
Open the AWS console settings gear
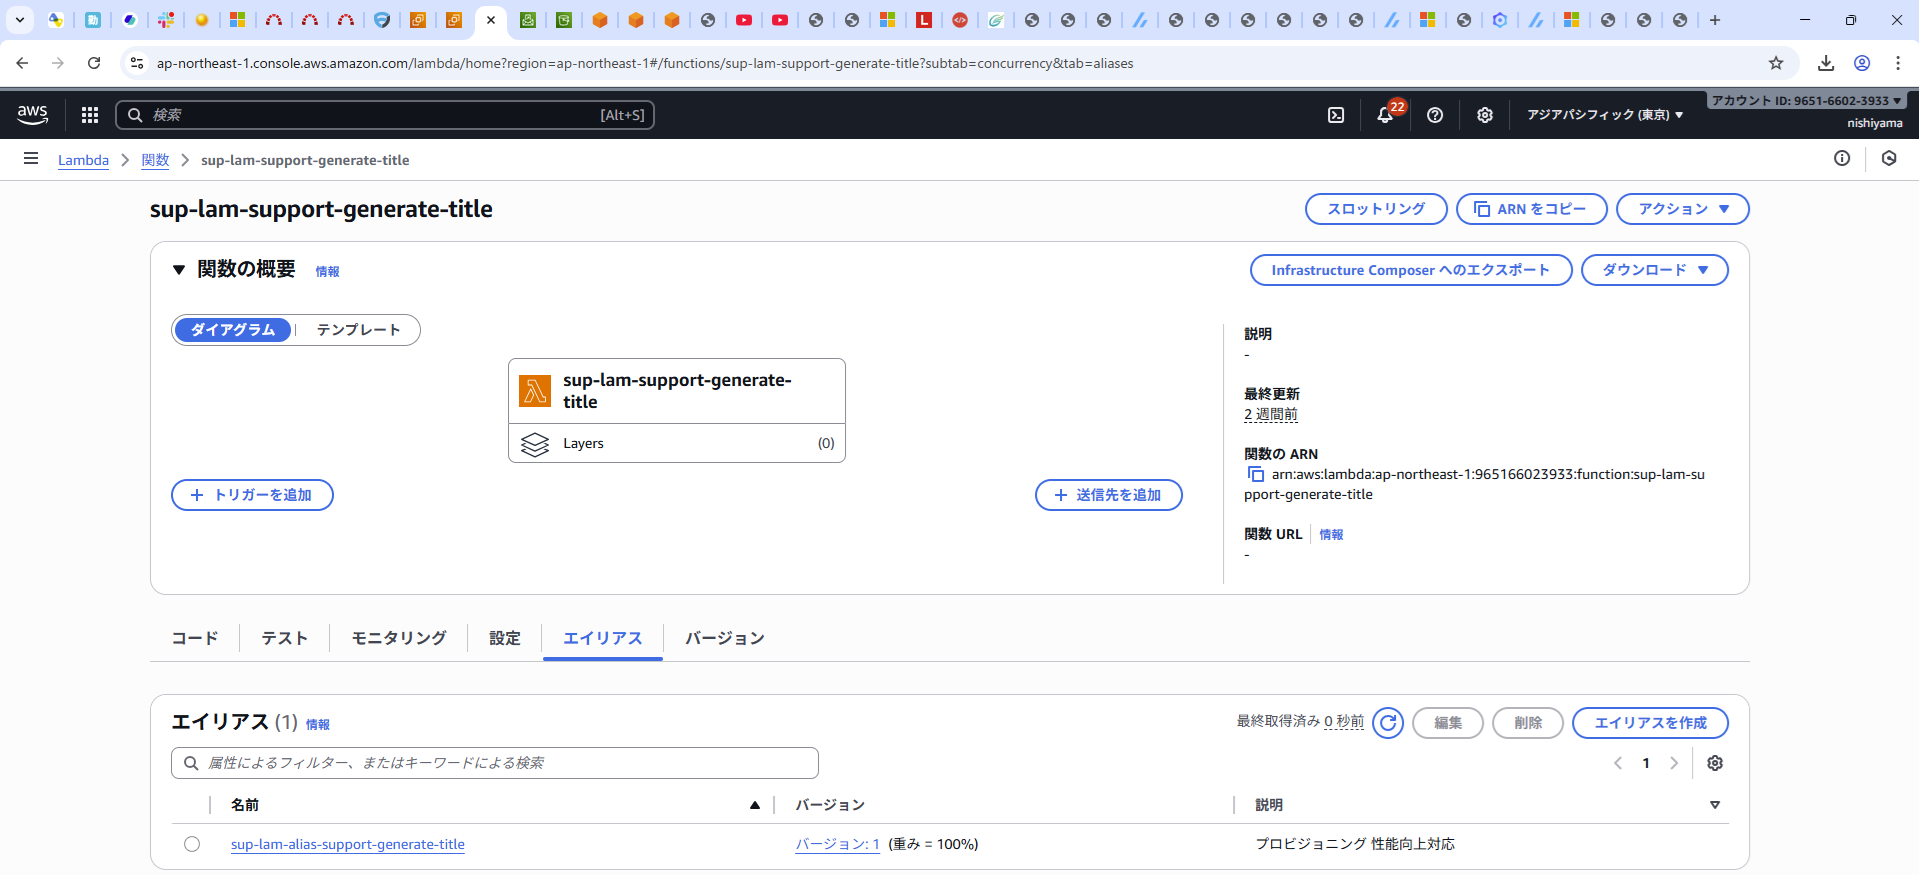(x=1485, y=115)
